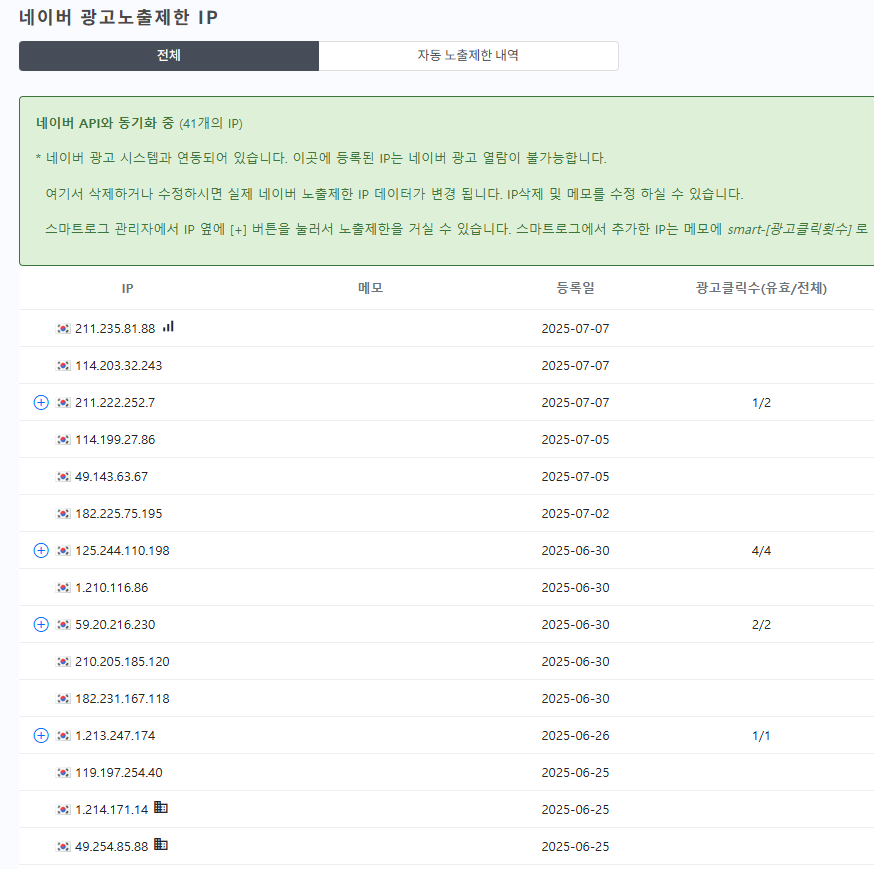Screen dimensions: 874x869
Task: Click the flag icon beside 1.210.116.86
Action: point(64,588)
